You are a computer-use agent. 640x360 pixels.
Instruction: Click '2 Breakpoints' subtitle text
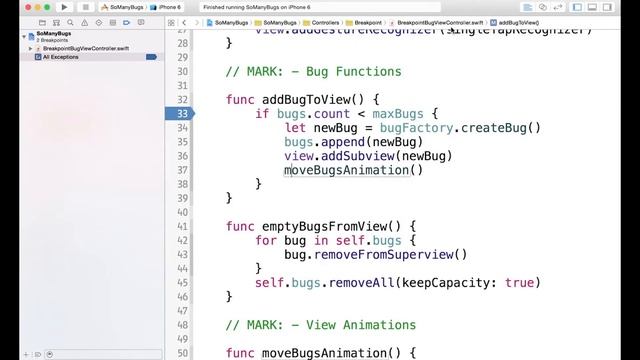52,40
